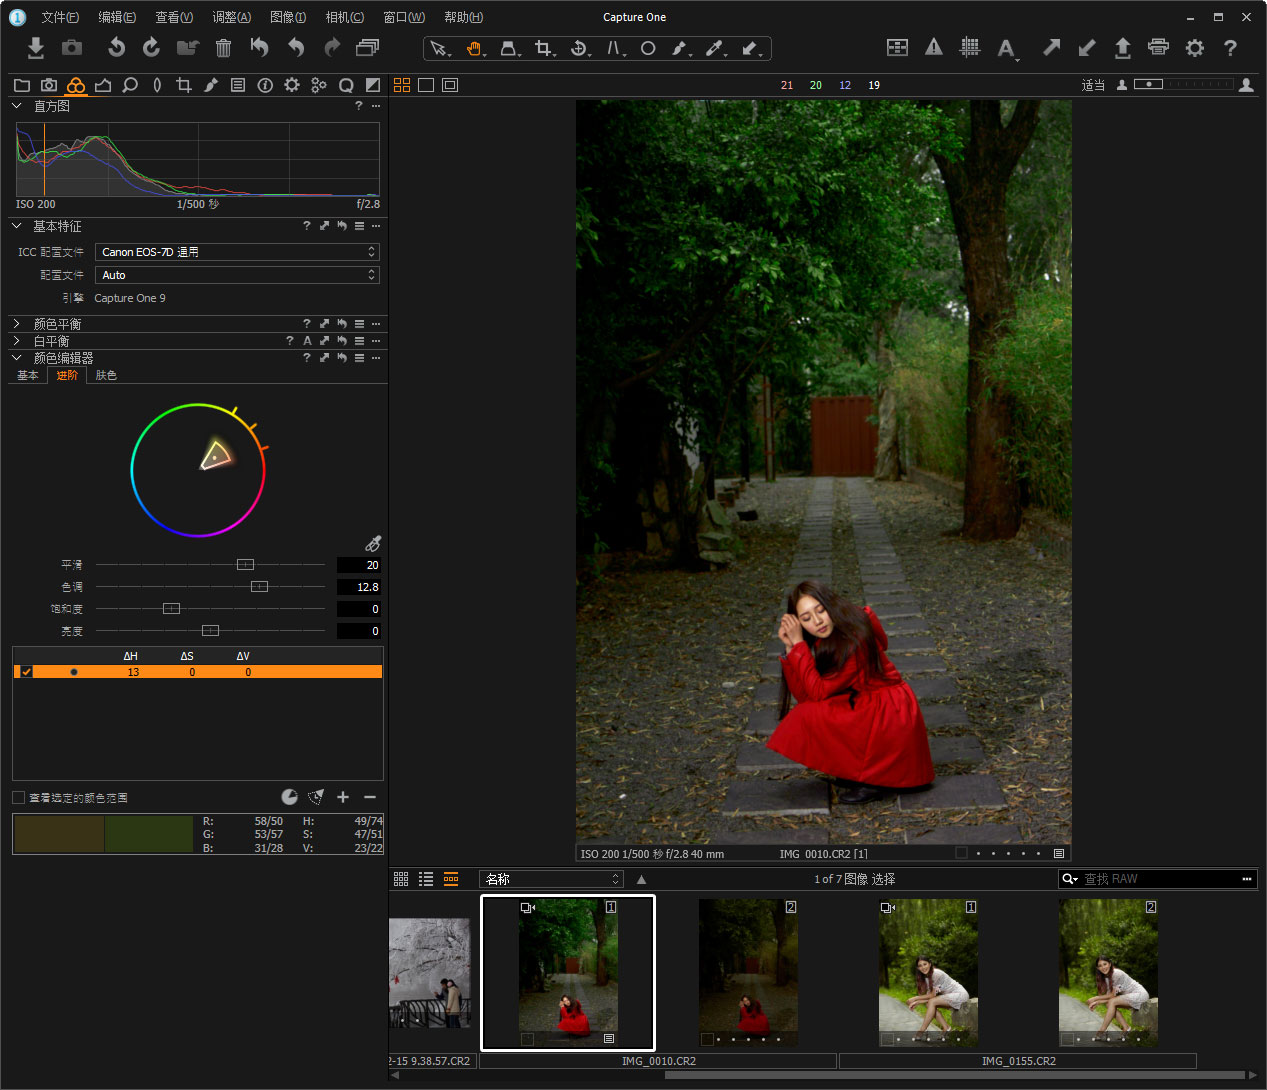Click the add color range plus button
The width and height of the screenshot is (1267, 1090).
343,797
